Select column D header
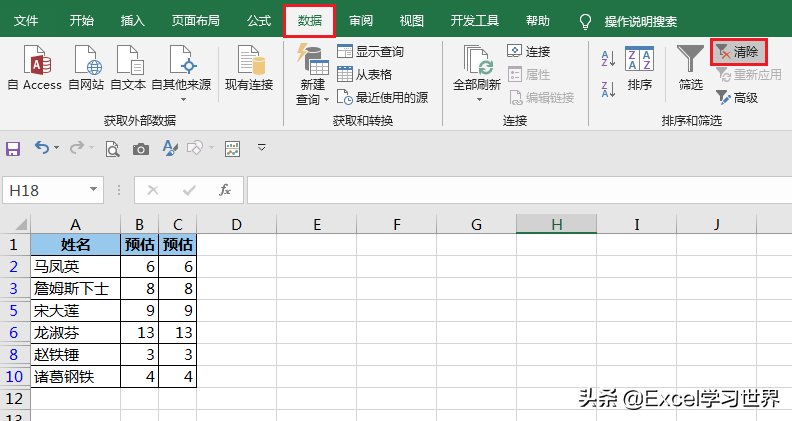 pos(236,224)
